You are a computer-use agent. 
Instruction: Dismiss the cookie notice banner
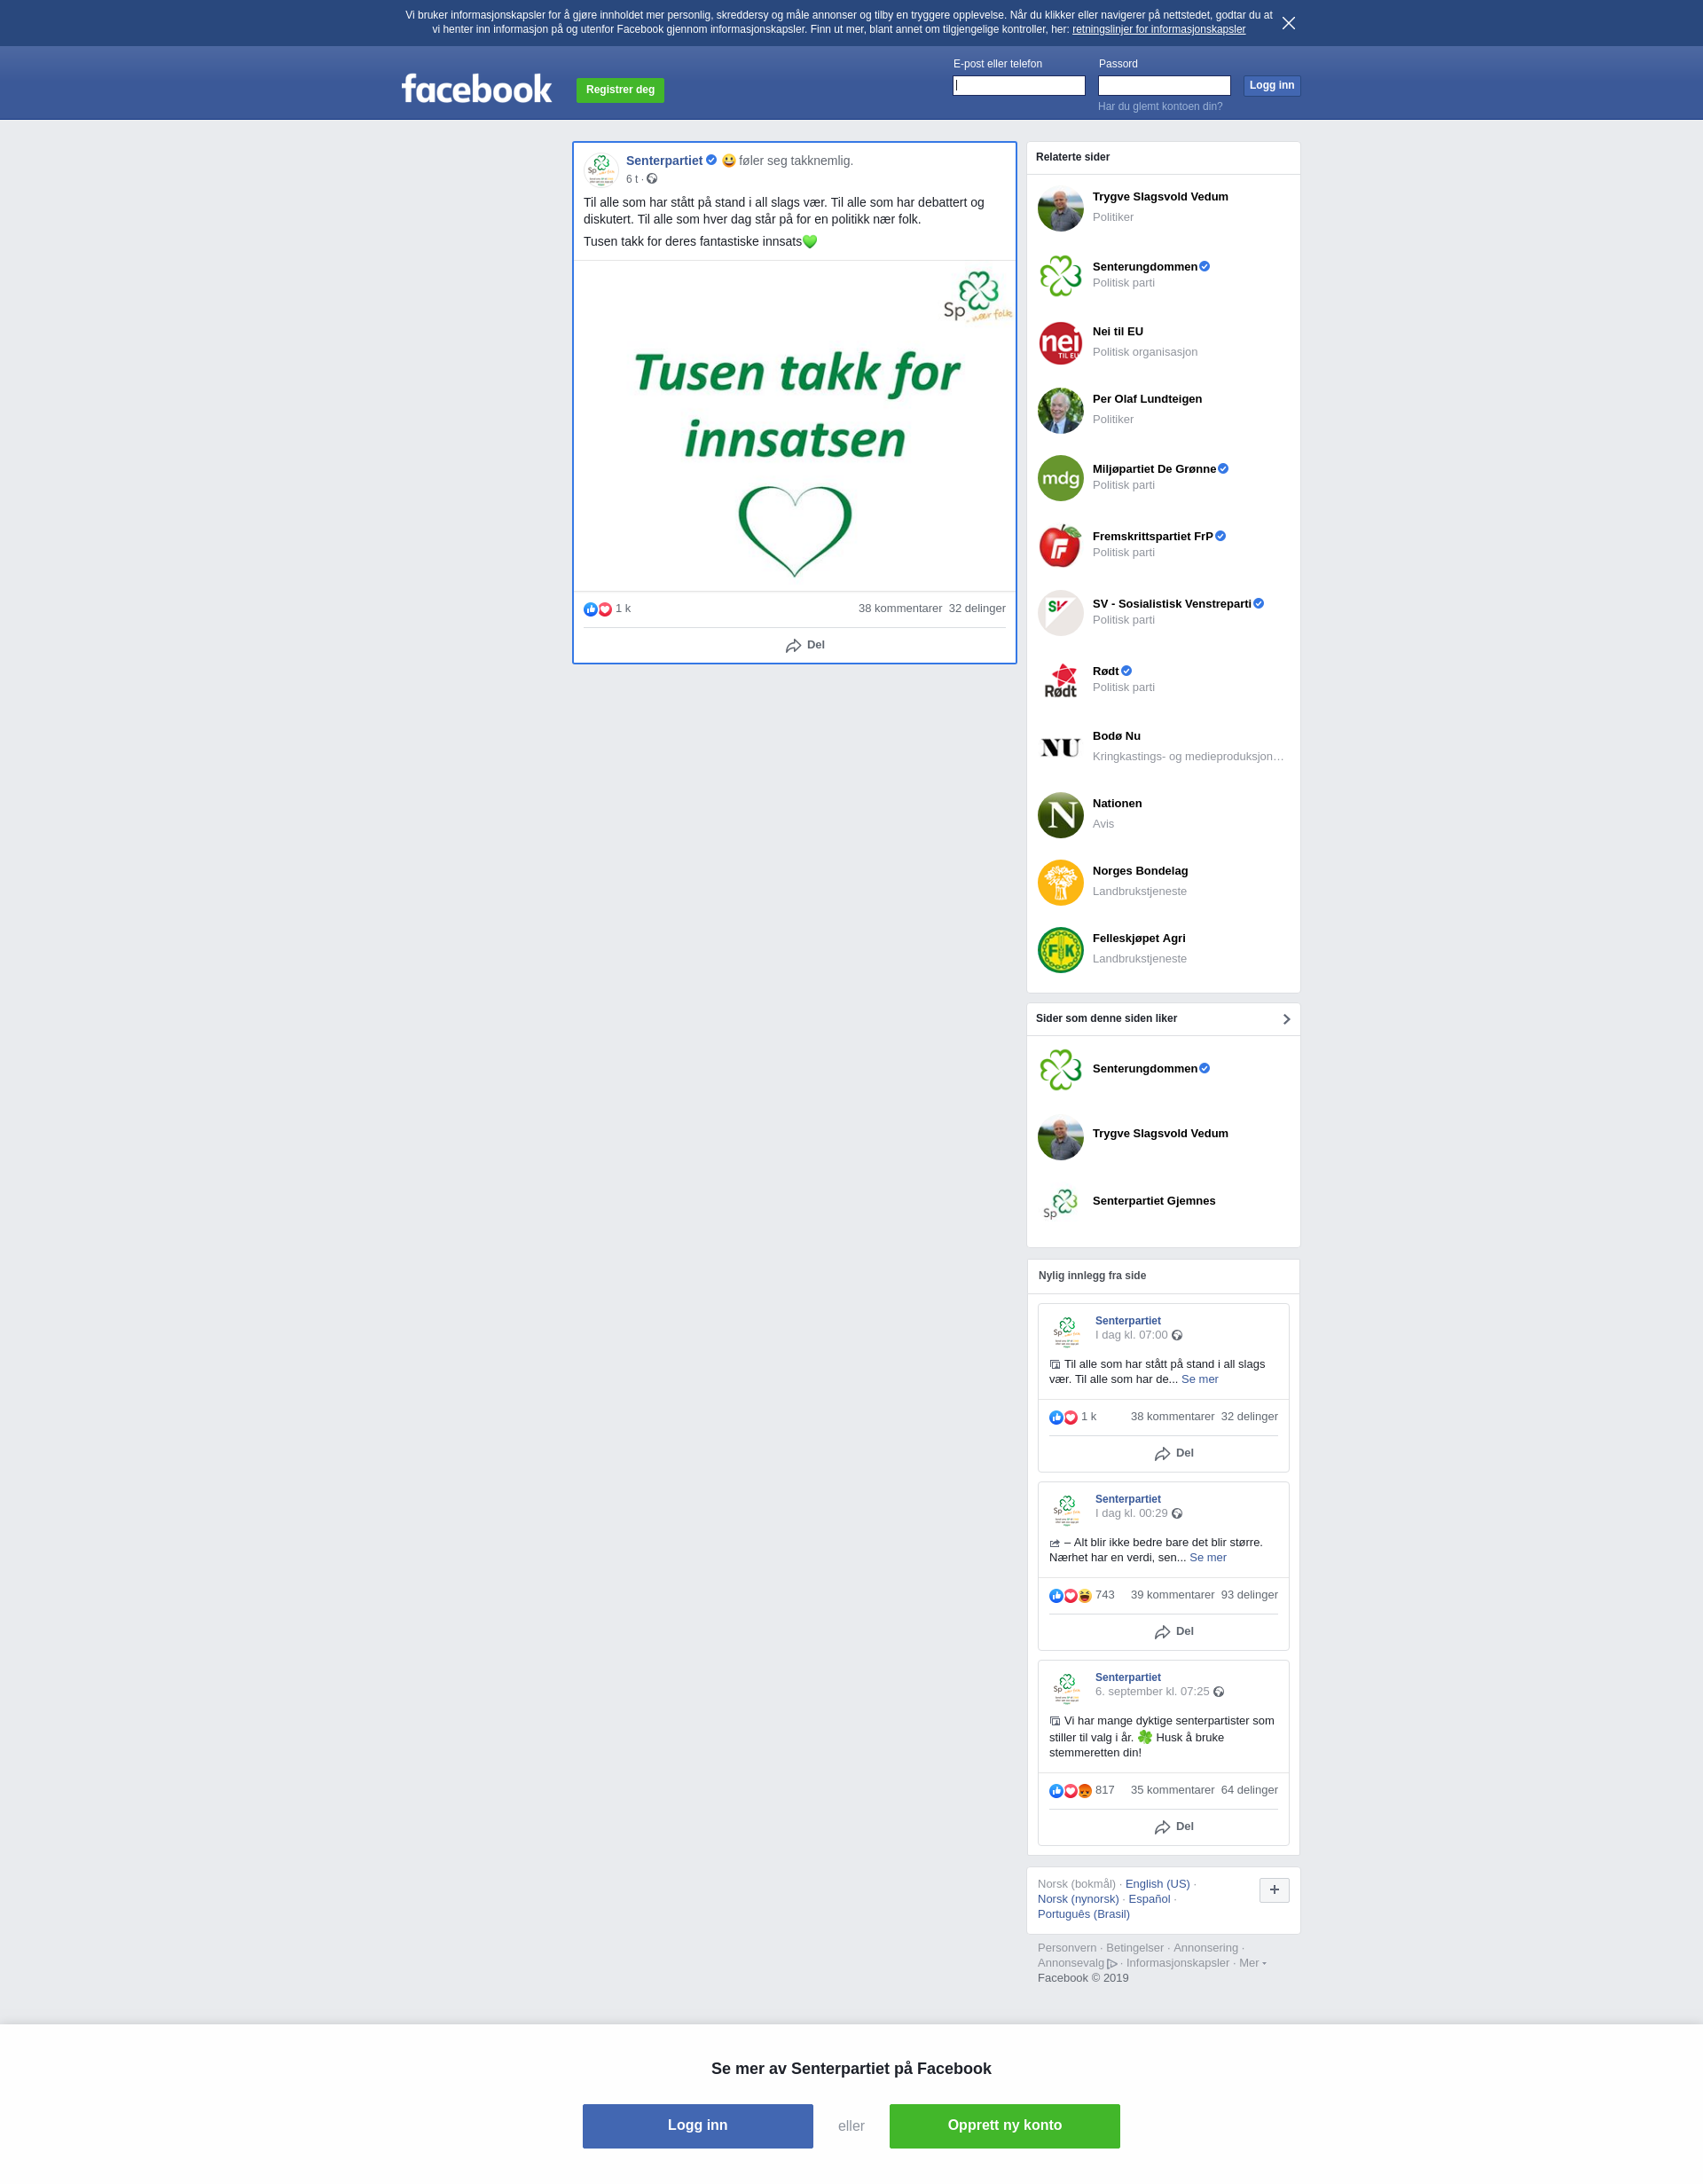tap(1288, 23)
